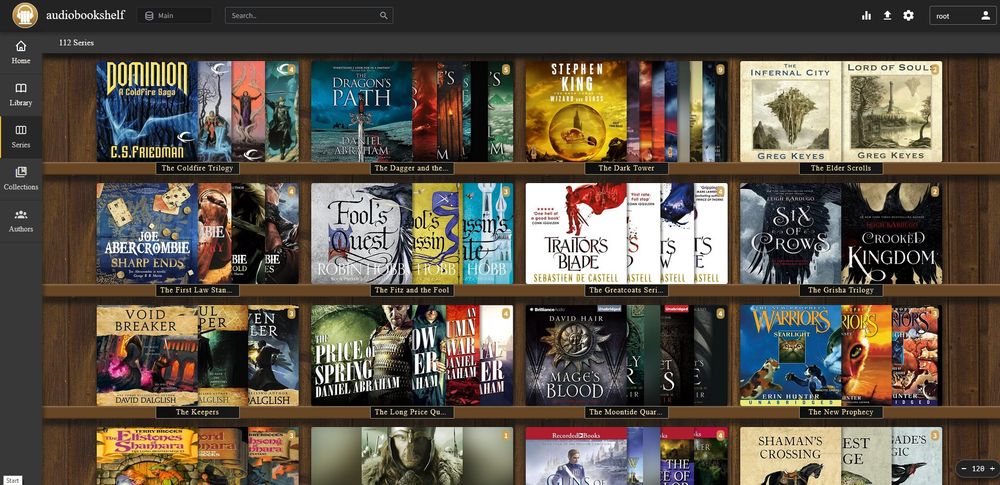Increase cover size with plus button
This screenshot has width=1000, height=485.
(992, 468)
